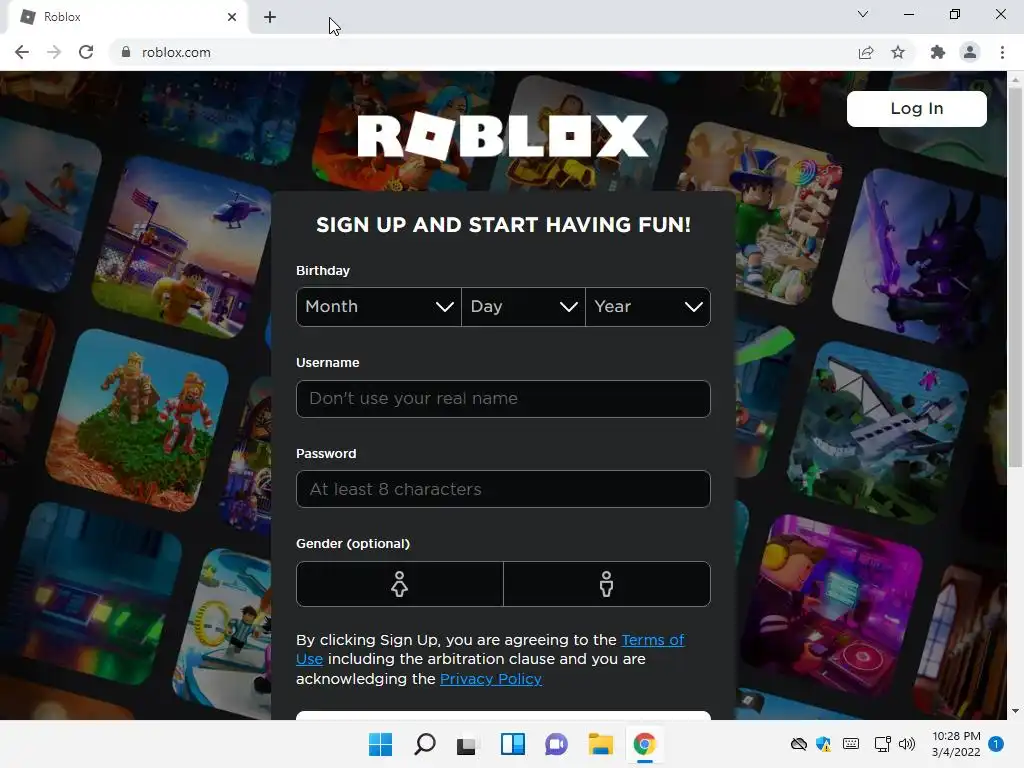The width and height of the screenshot is (1024, 768).
Task: Click the browser forward arrow
Action: pyautogui.click(x=54, y=52)
